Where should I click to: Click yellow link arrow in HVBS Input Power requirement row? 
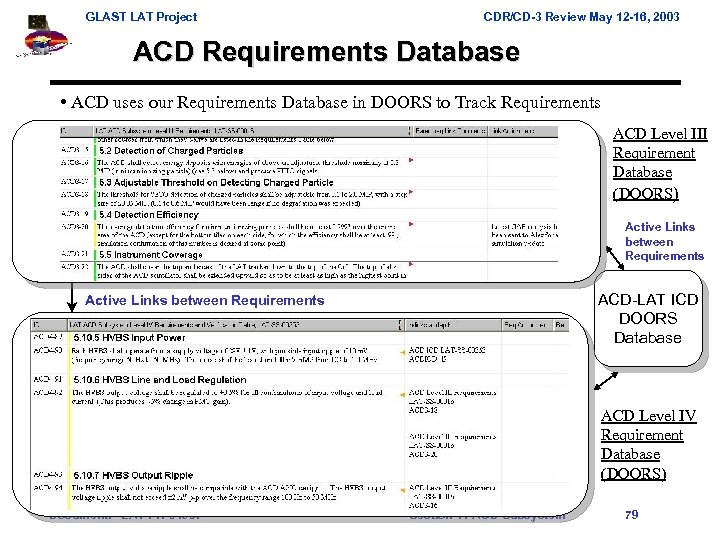(402, 353)
